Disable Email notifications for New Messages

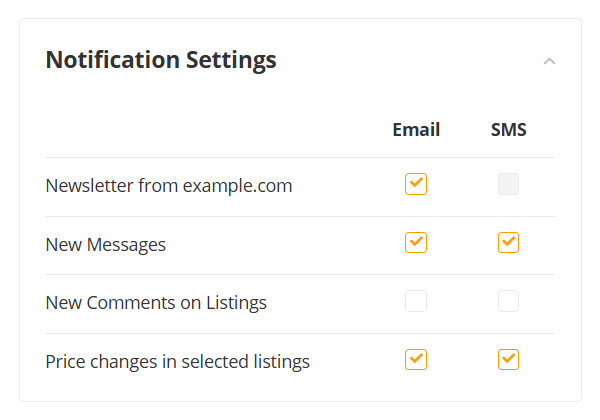(416, 243)
